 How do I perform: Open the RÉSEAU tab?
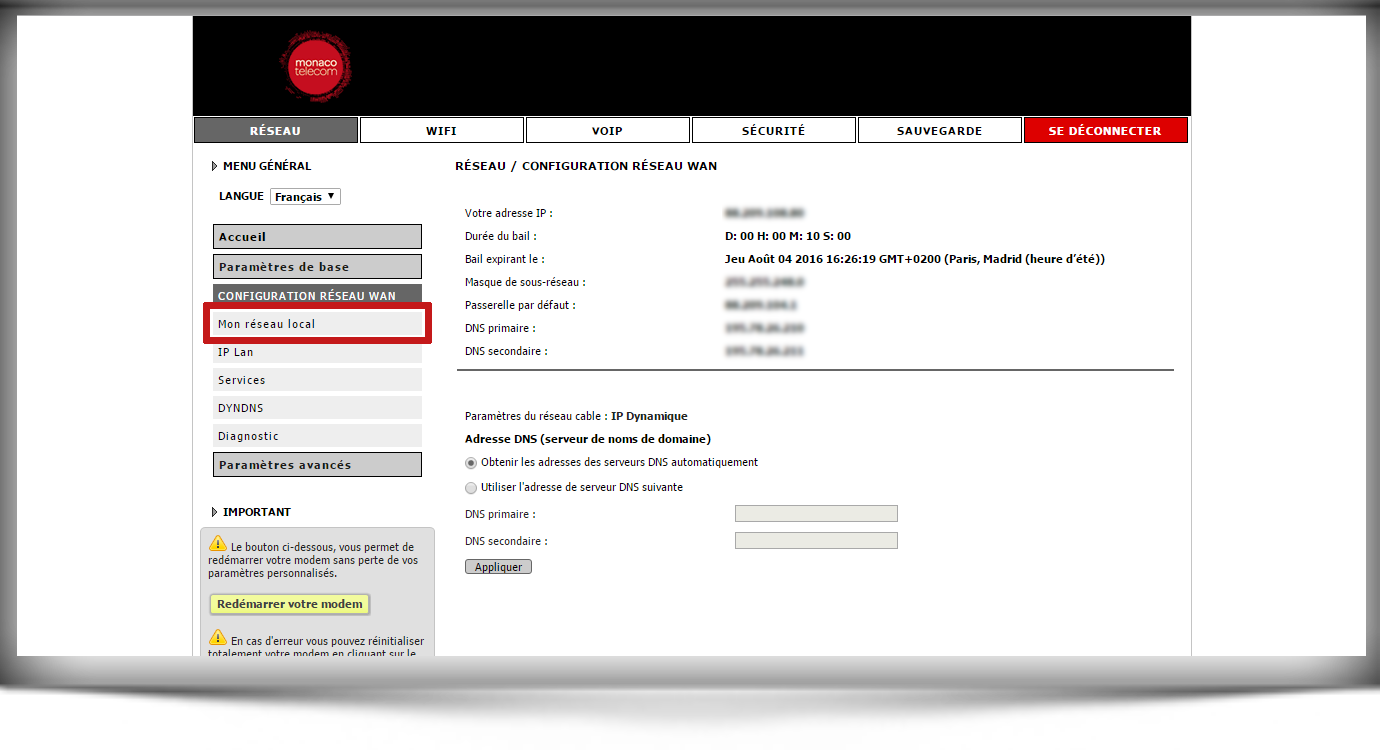point(275,130)
